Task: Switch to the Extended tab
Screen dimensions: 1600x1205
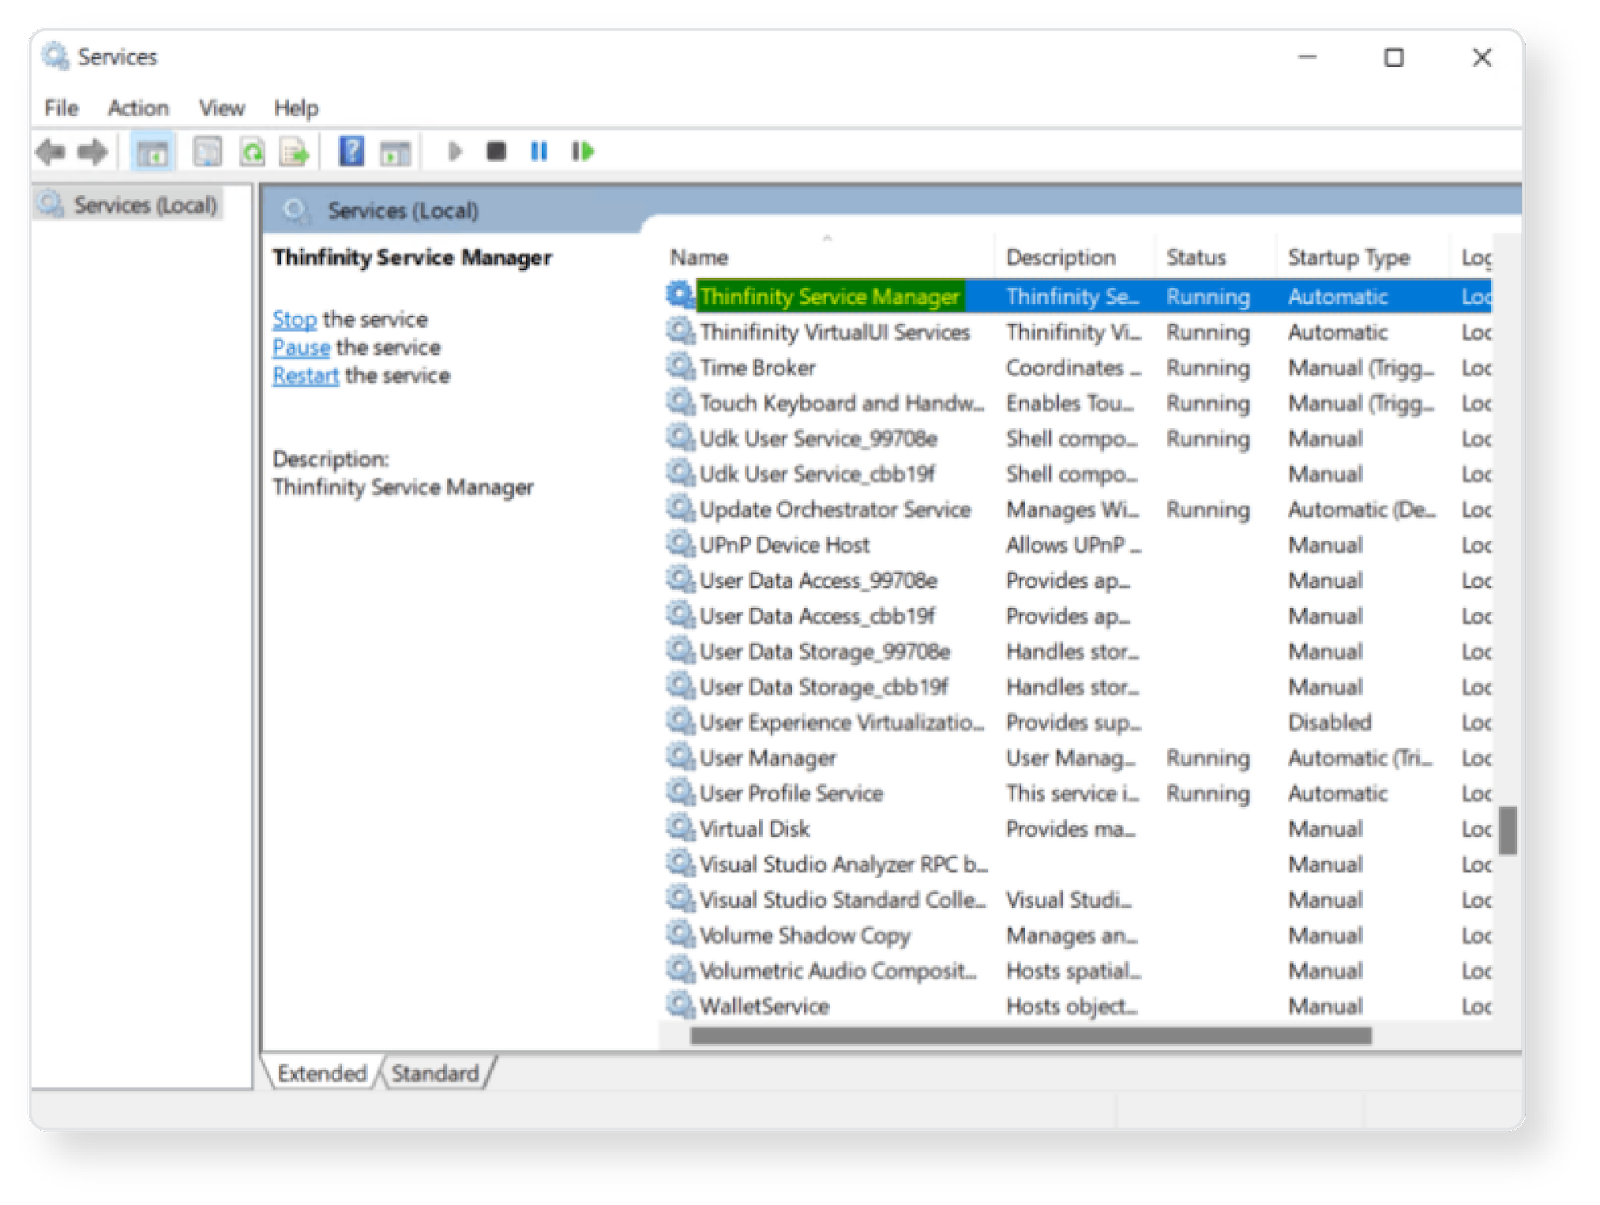Action: [x=321, y=1073]
